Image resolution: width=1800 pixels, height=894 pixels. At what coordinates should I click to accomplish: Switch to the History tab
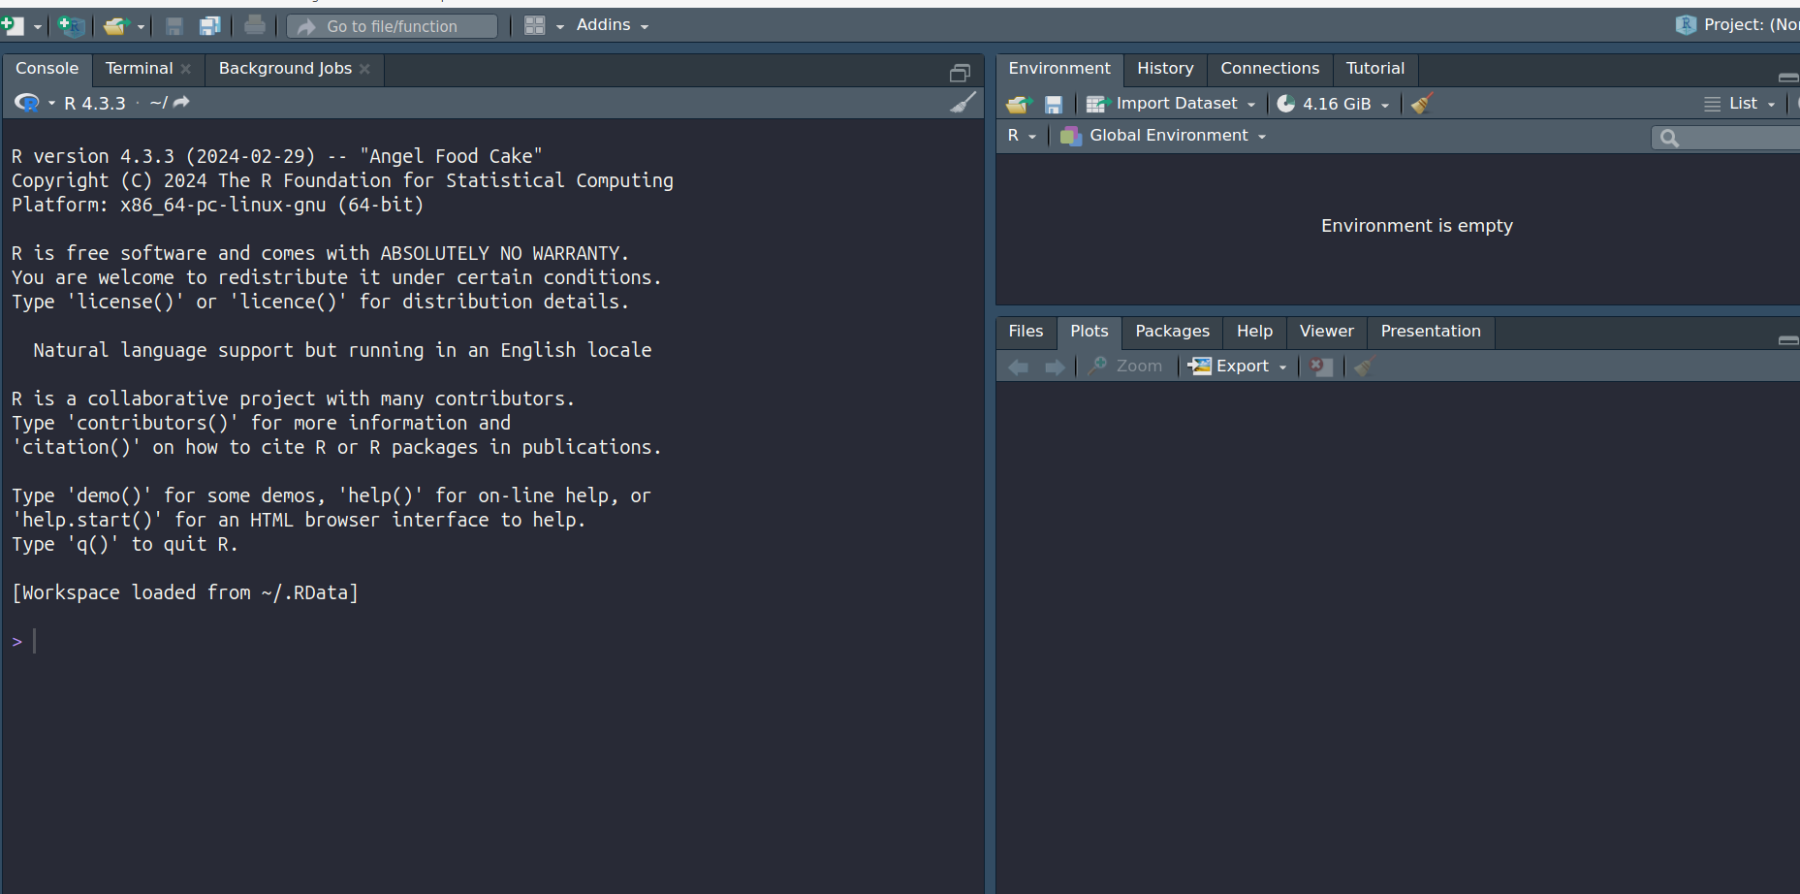coord(1165,69)
